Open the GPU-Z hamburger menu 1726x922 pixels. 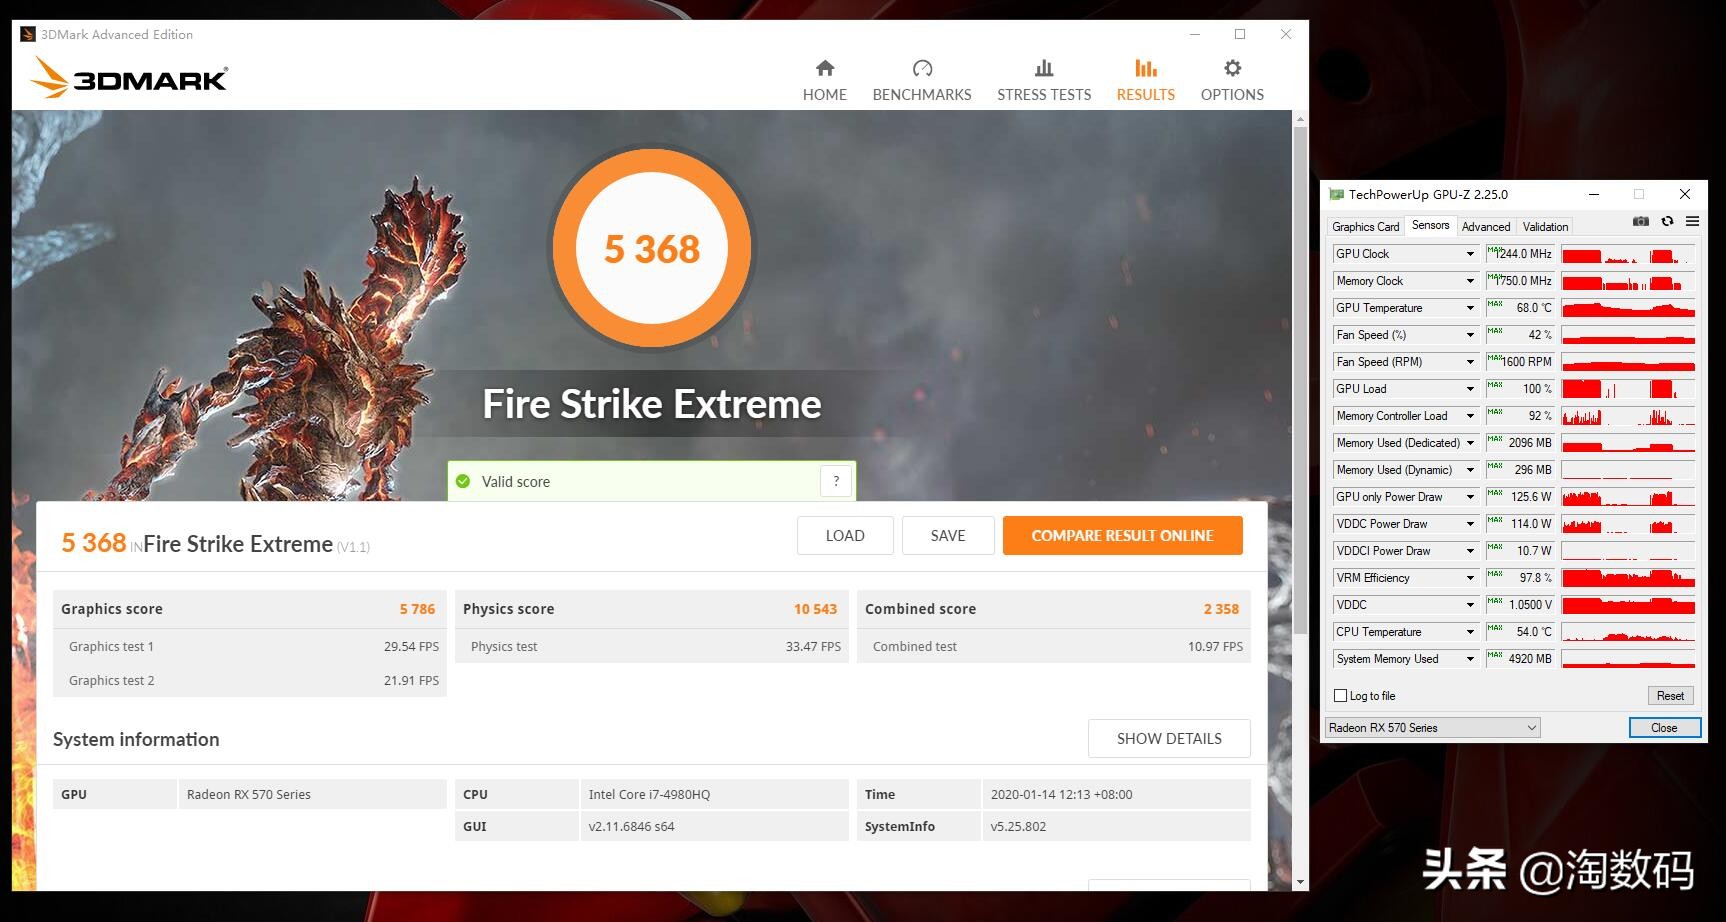coord(1692,221)
